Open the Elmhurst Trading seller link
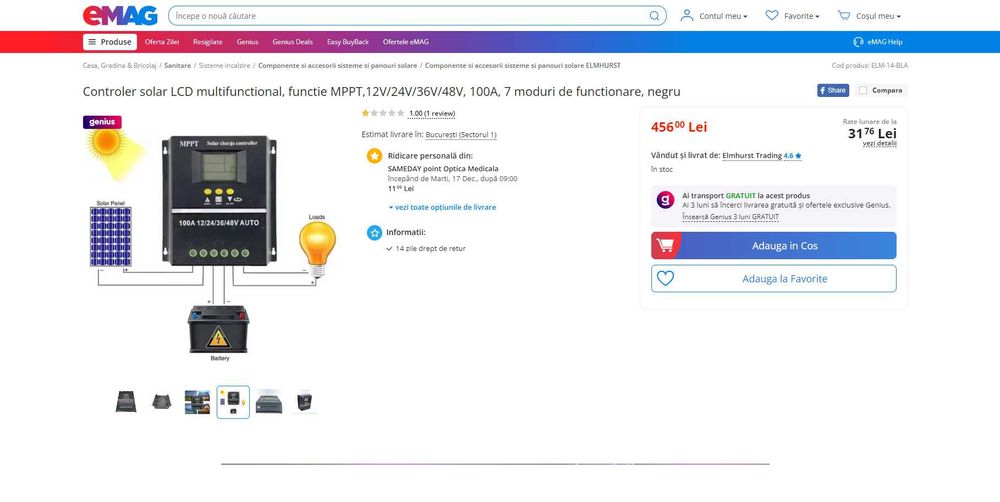The width and height of the screenshot is (1000, 502). coord(752,156)
